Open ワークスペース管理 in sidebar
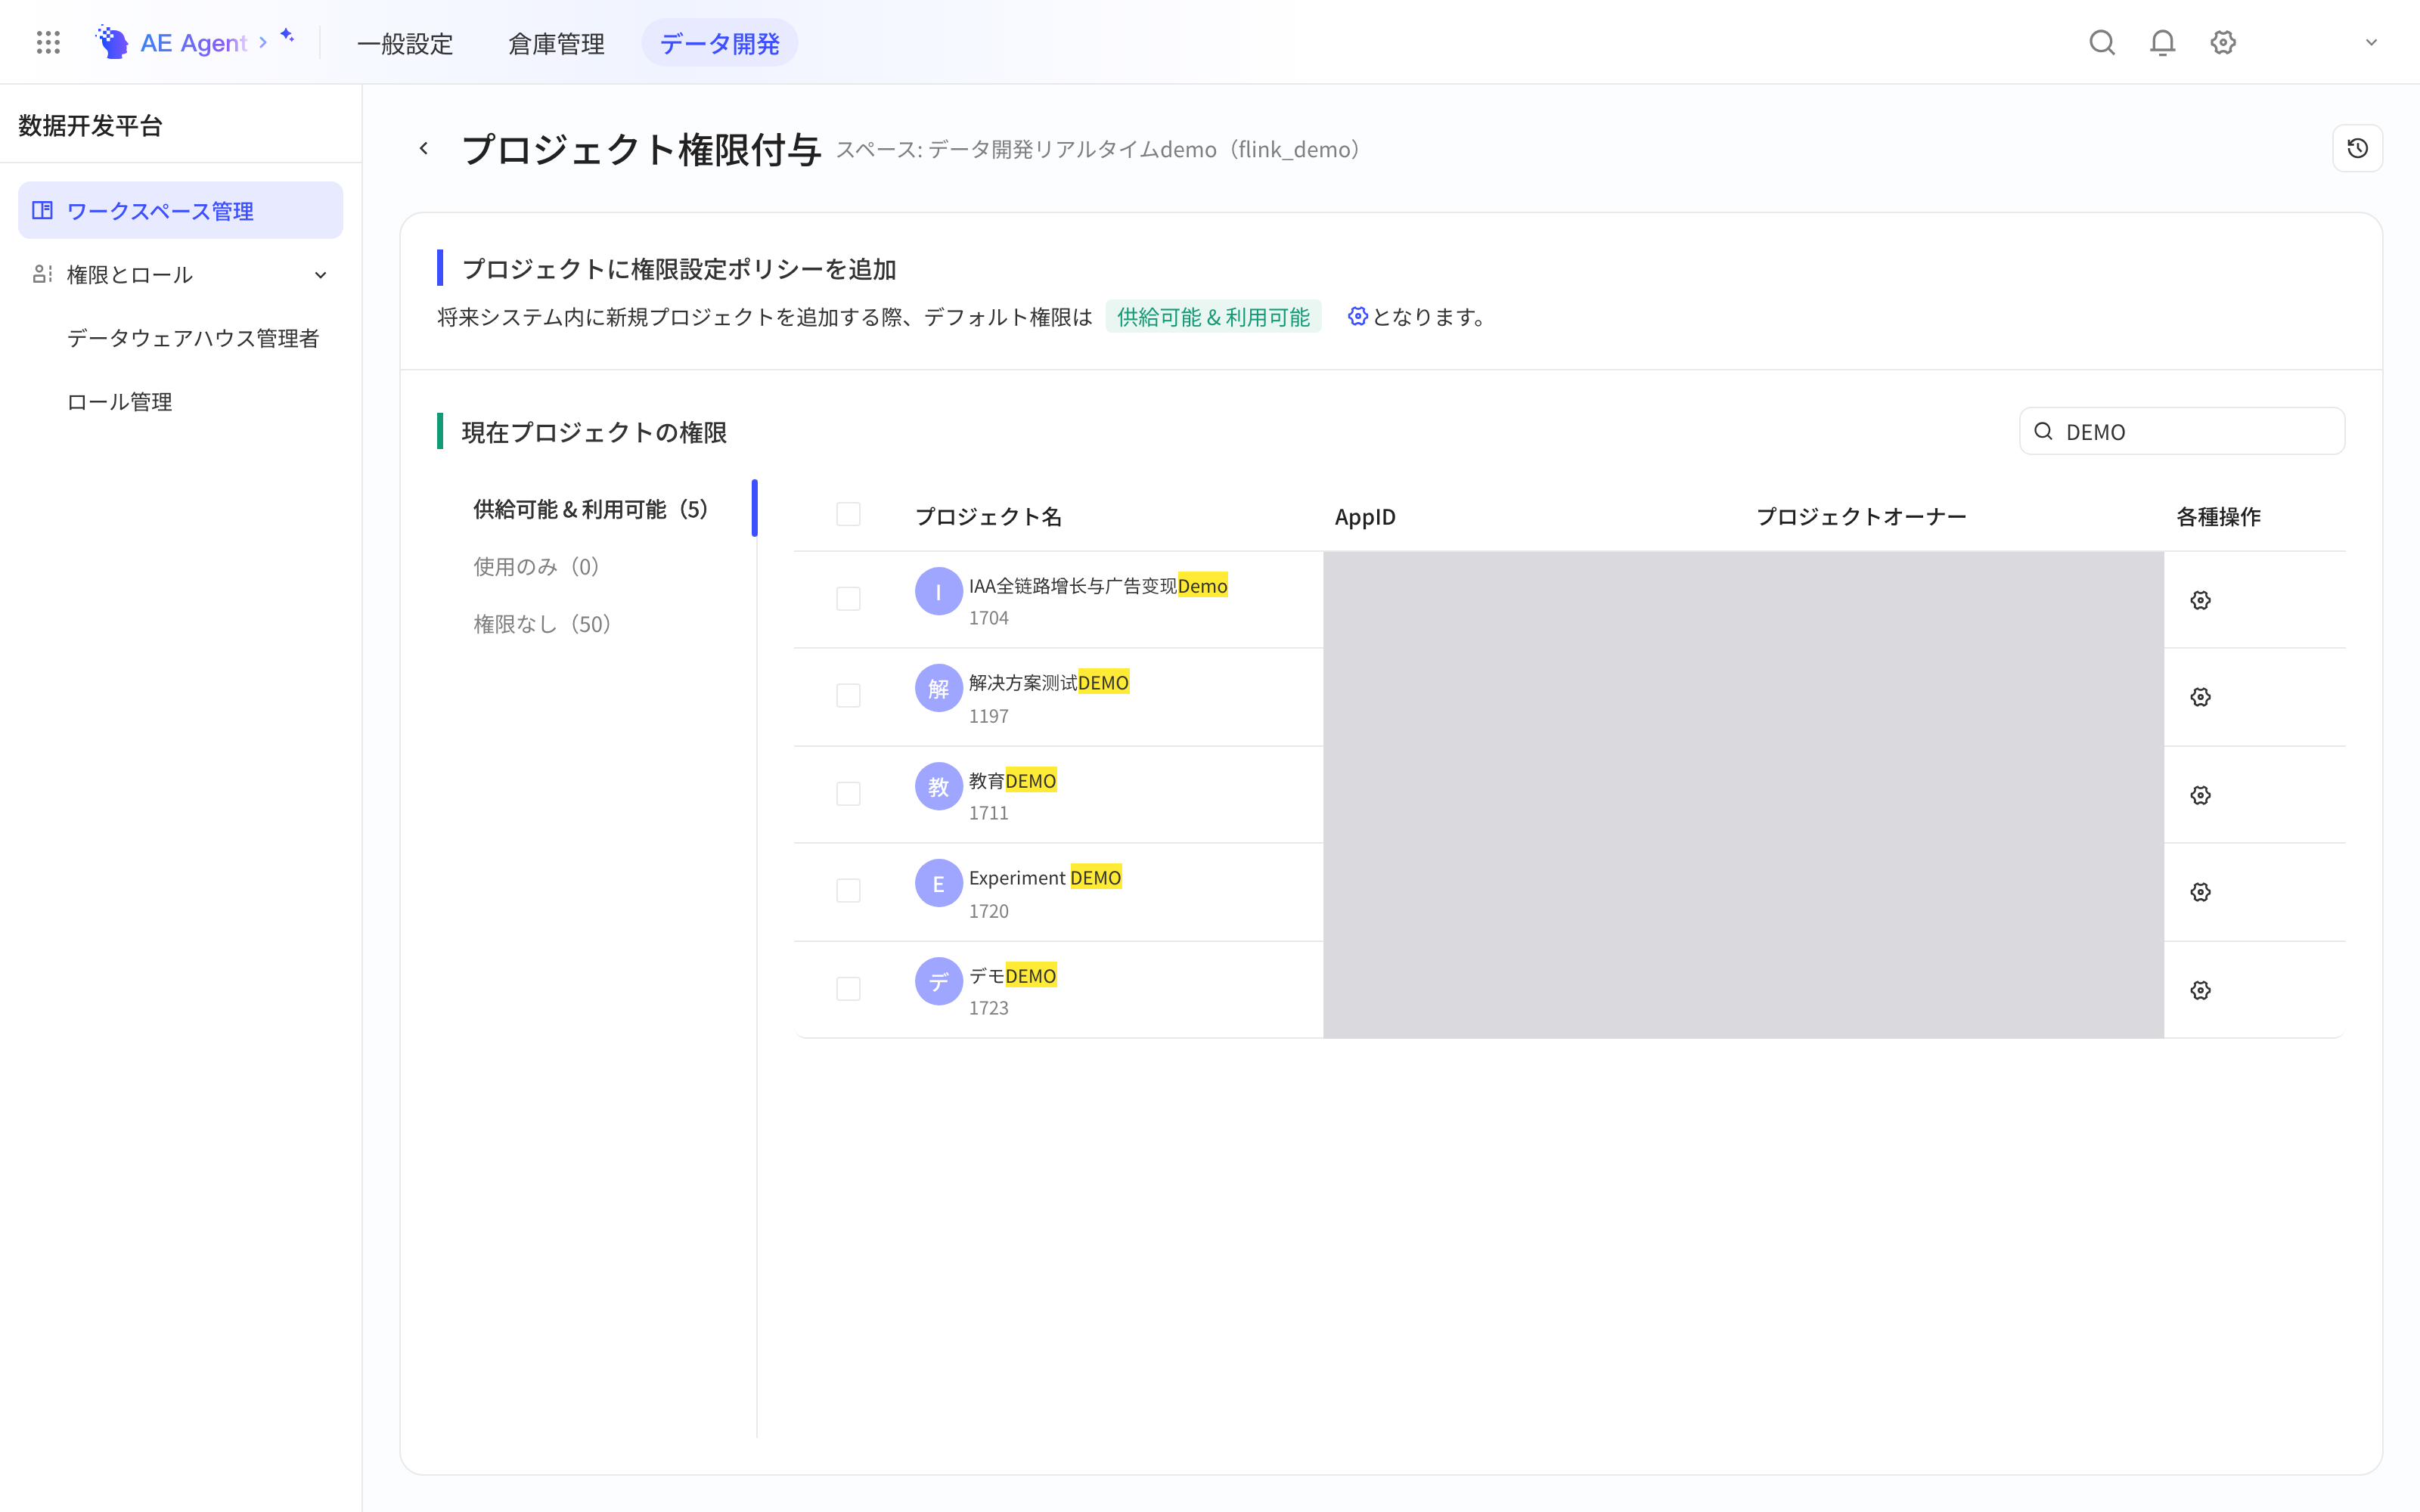Screen dimensions: 2420x1512 coord(180,210)
